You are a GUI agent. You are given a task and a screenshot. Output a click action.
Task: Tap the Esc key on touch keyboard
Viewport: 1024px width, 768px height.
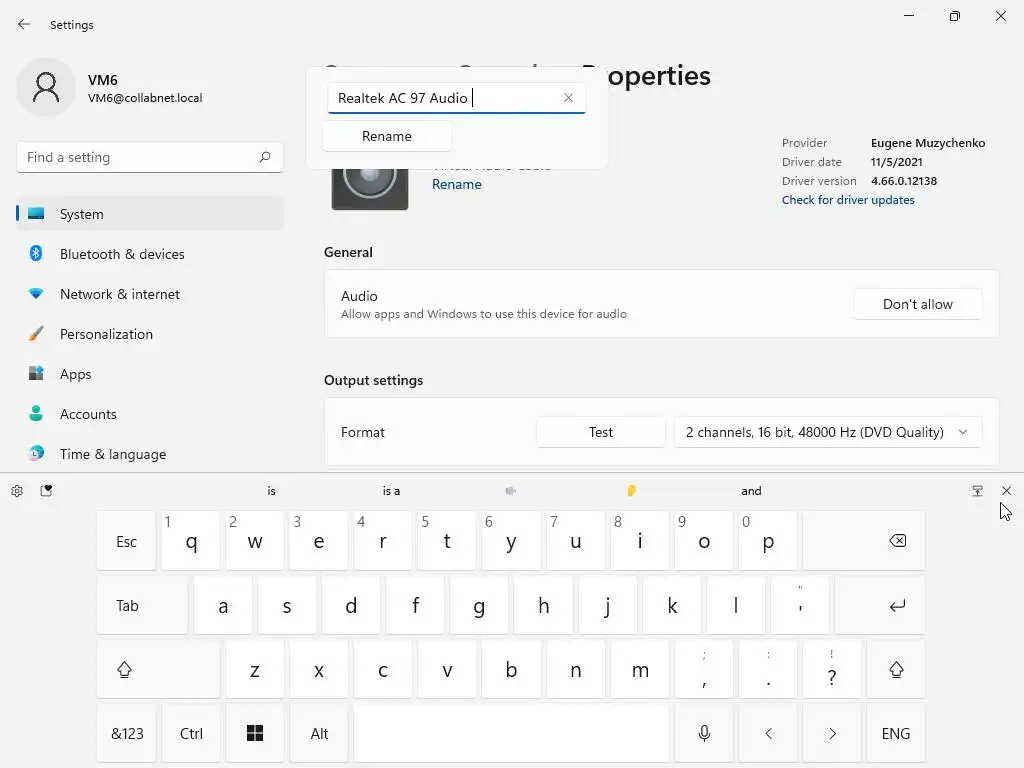tap(126, 541)
